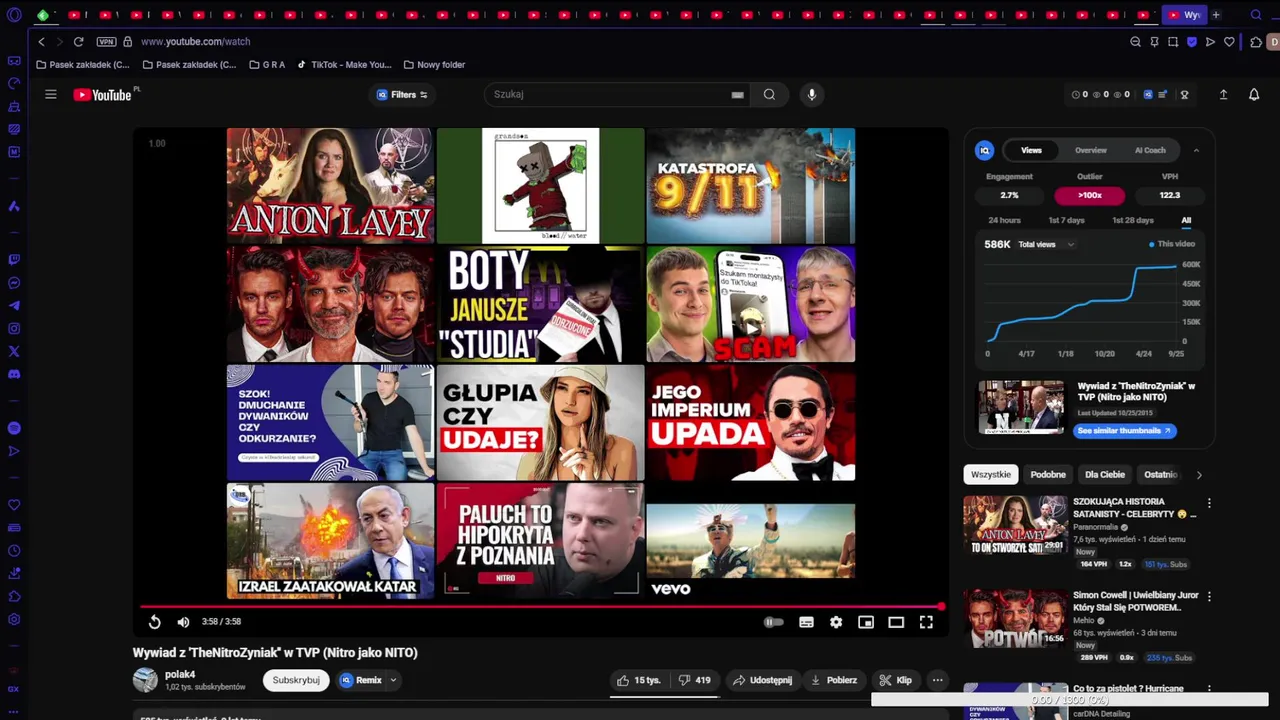Viewport: 1280px width, 720px height.
Task: Enter fullscreen mode
Action: [926, 622]
